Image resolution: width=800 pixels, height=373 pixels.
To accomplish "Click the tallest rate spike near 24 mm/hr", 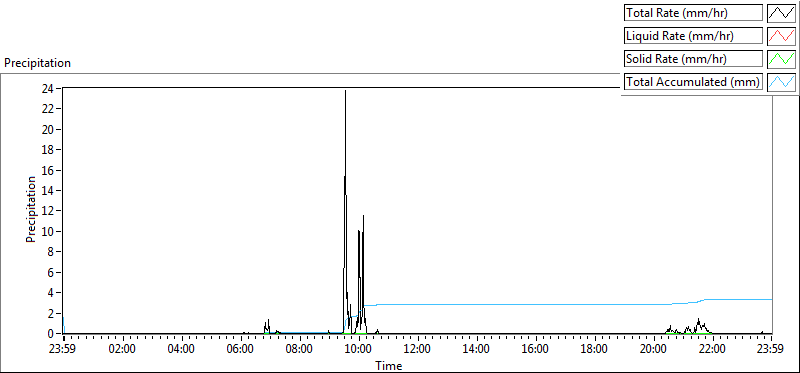I will point(345,92).
